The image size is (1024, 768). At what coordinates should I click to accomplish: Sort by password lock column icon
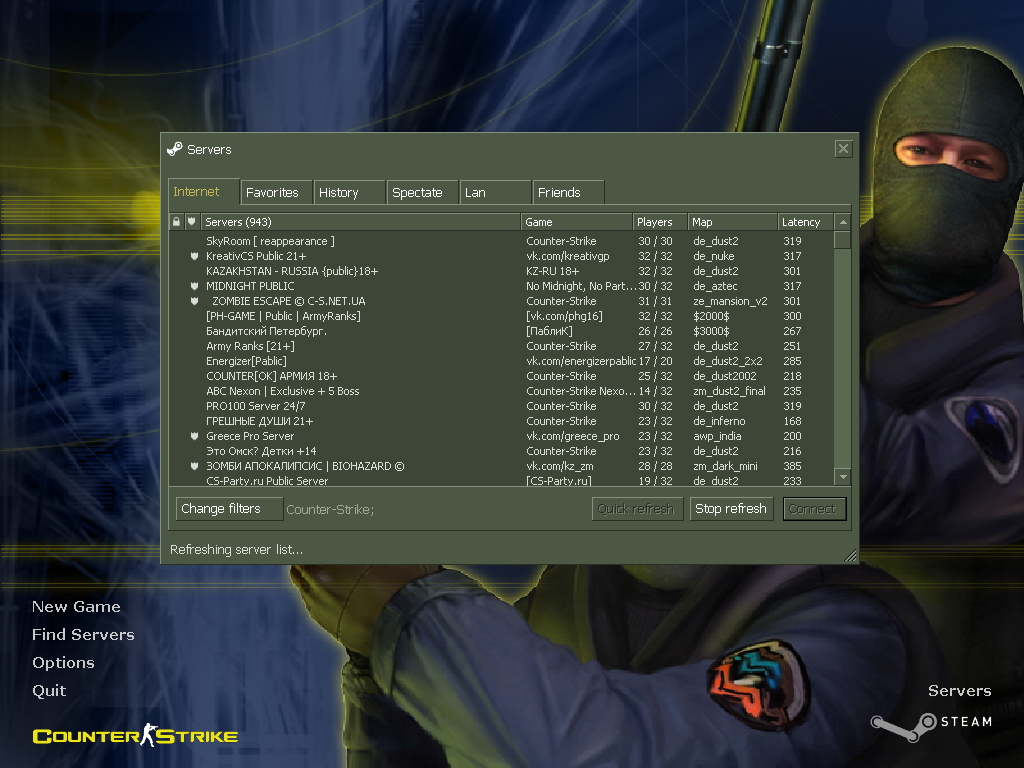click(176, 222)
